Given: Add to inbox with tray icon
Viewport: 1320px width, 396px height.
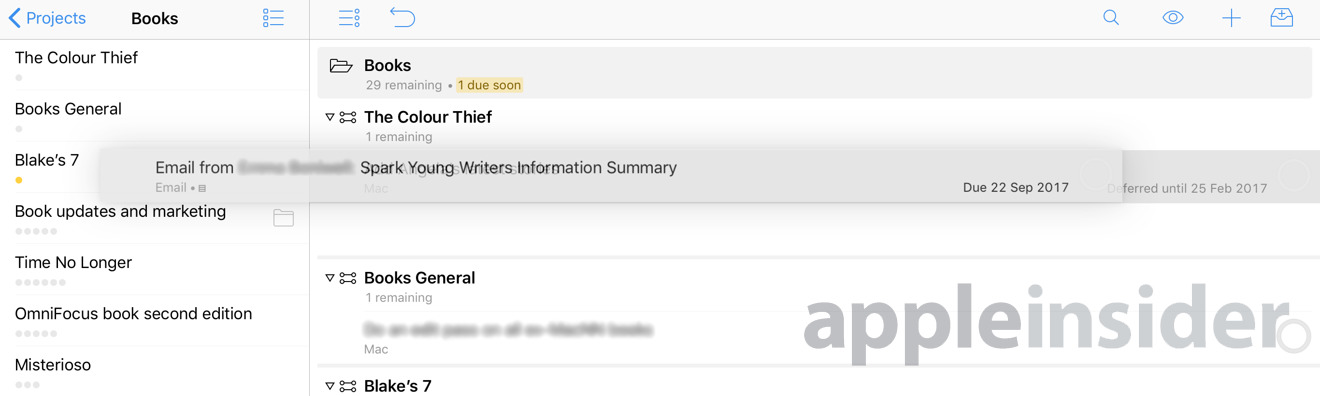Looking at the screenshot, I should (x=1282, y=18).
